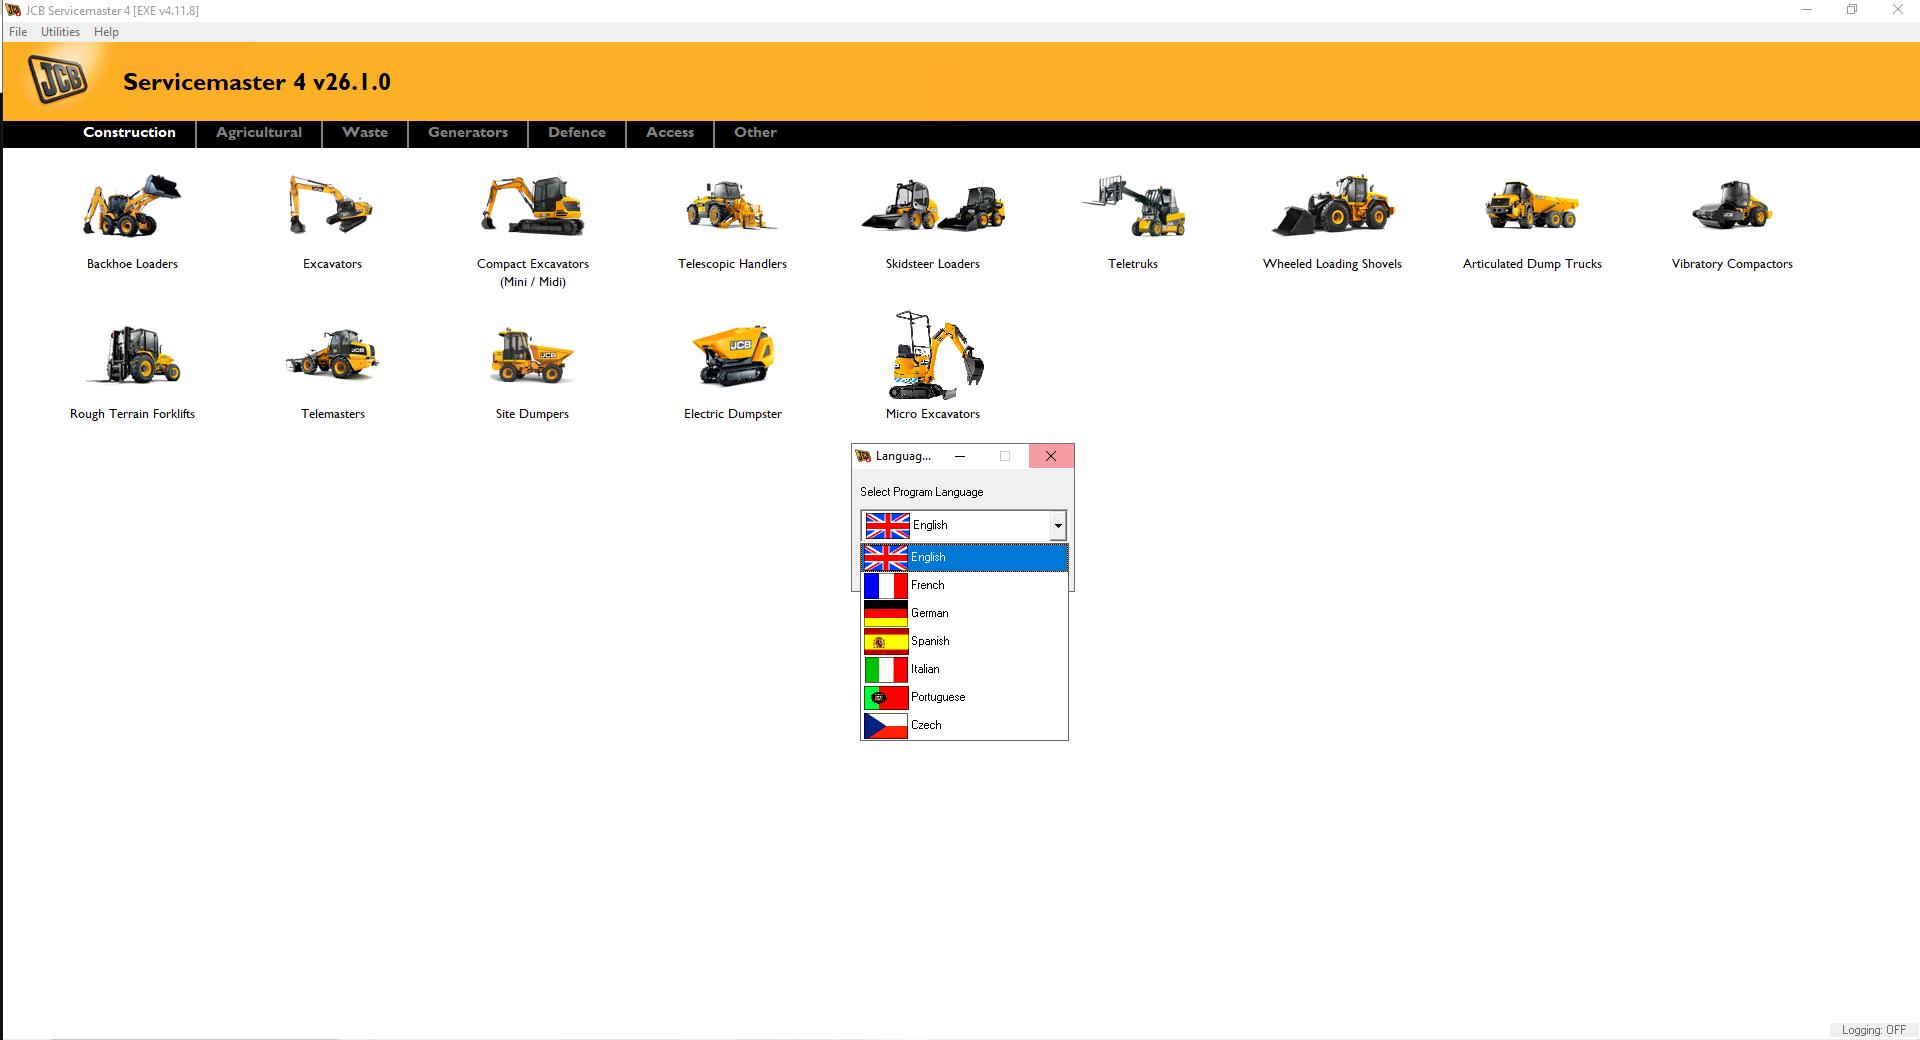Viewport: 1920px width, 1040px height.
Task: Open the Generators tab
Action: click(467, 133)
